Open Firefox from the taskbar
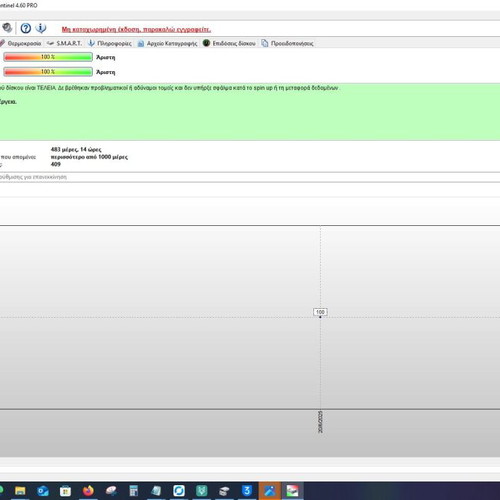The width and height of the screenshot is (500, 500). [88, 491]
